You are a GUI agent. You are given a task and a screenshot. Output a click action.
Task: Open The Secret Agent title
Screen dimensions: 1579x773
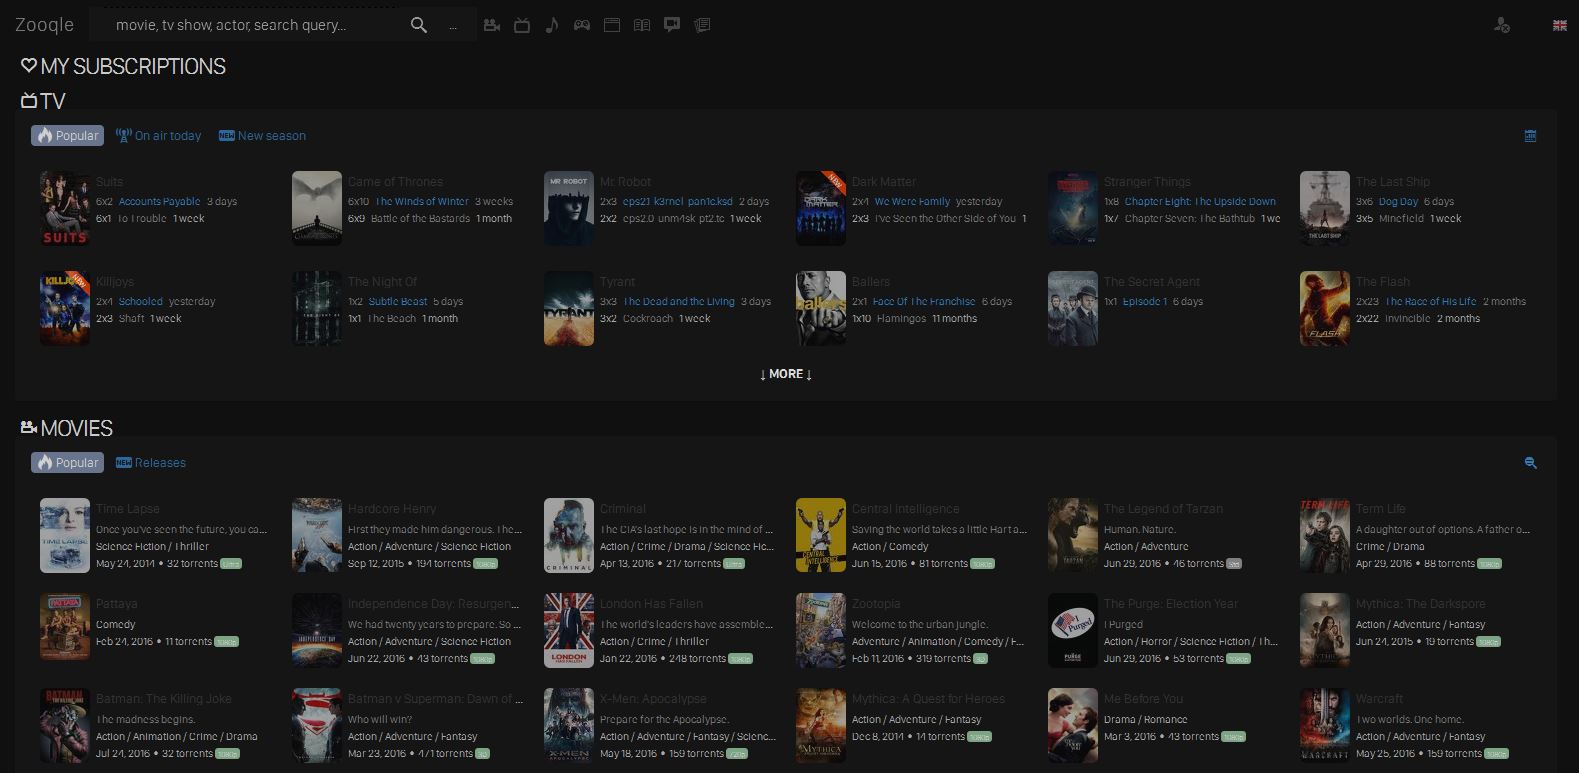click(1152, 282)
